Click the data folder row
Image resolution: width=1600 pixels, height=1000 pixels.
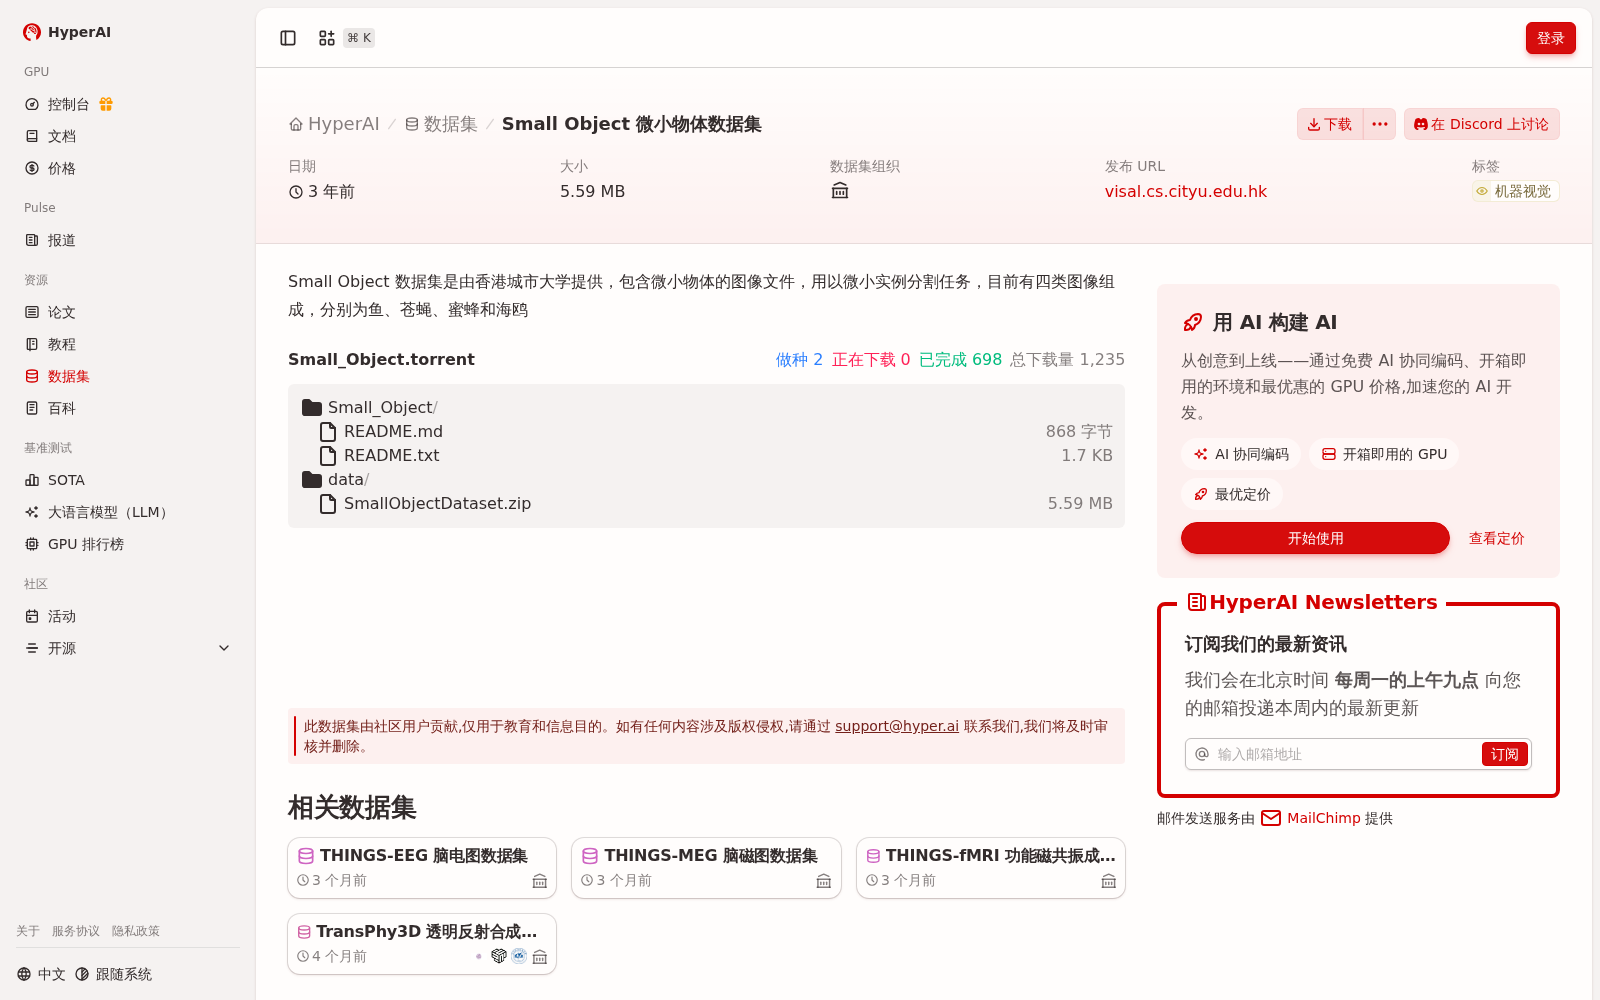click(706, 479)
